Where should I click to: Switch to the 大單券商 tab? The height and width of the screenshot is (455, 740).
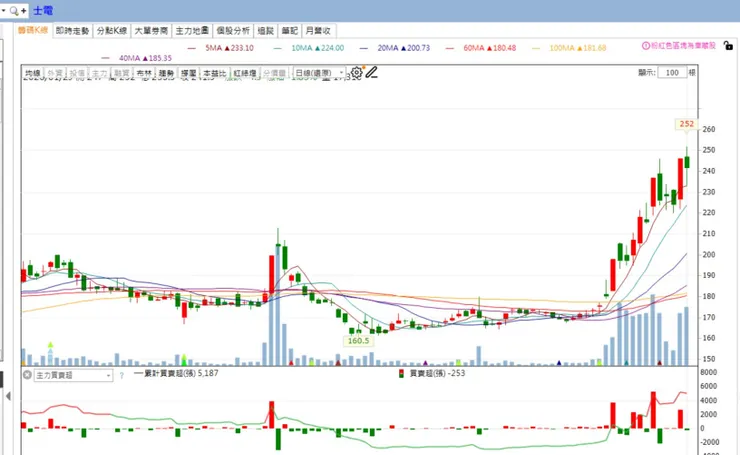pos(151,31)
